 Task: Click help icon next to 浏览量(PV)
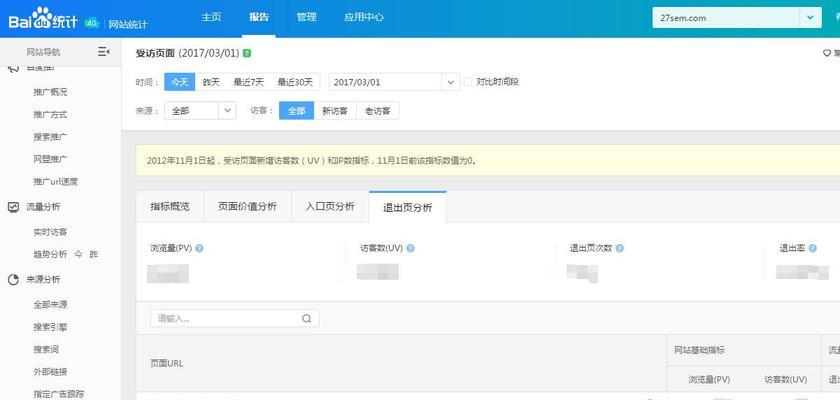point(199,248)
